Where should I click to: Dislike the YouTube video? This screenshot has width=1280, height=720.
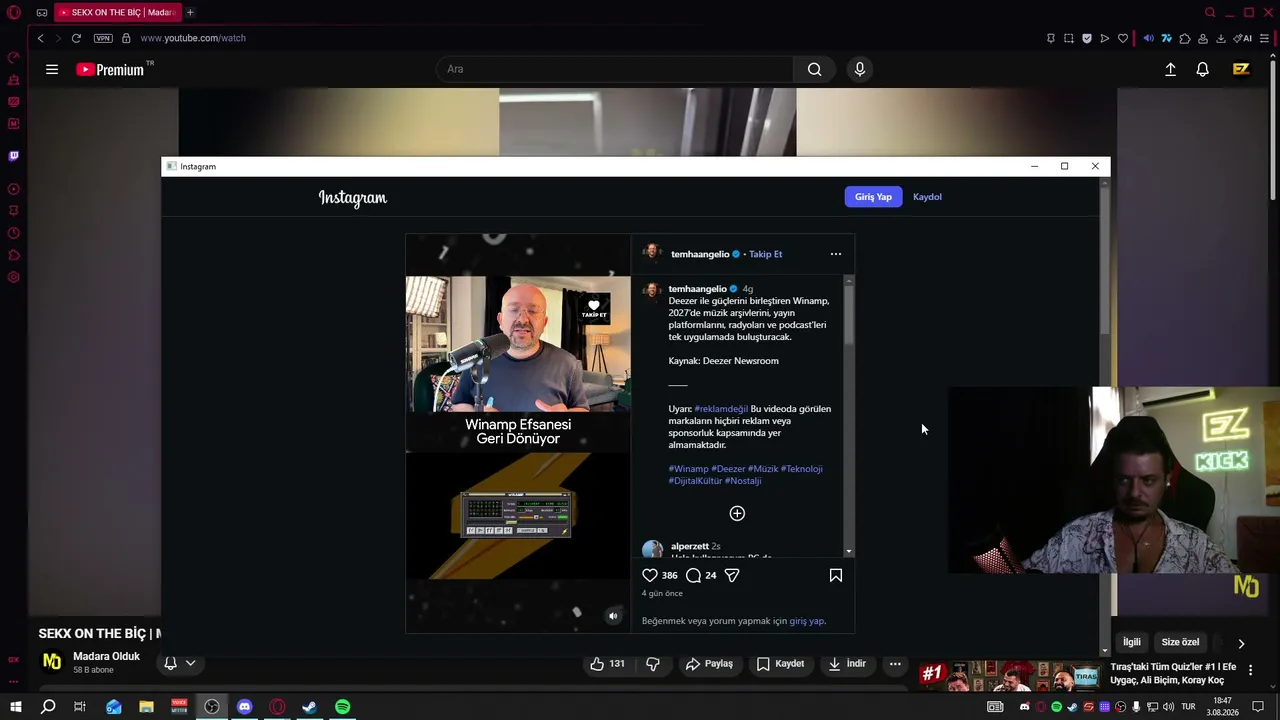coord(653,664)
